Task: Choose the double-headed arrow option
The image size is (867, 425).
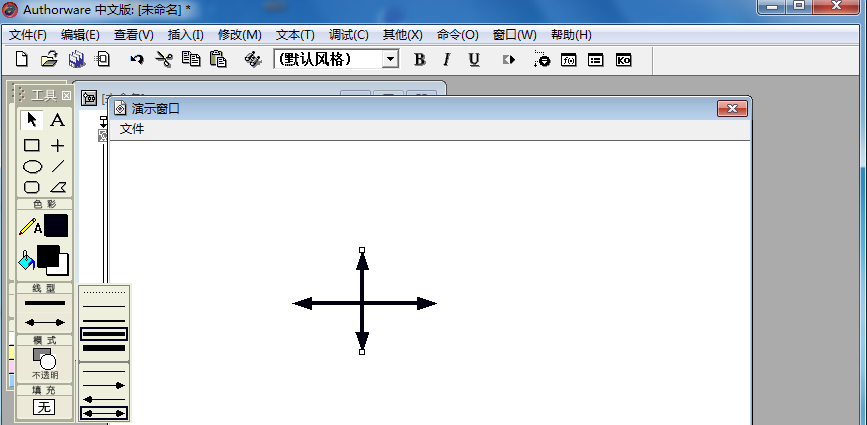Action: pos(104,413)
